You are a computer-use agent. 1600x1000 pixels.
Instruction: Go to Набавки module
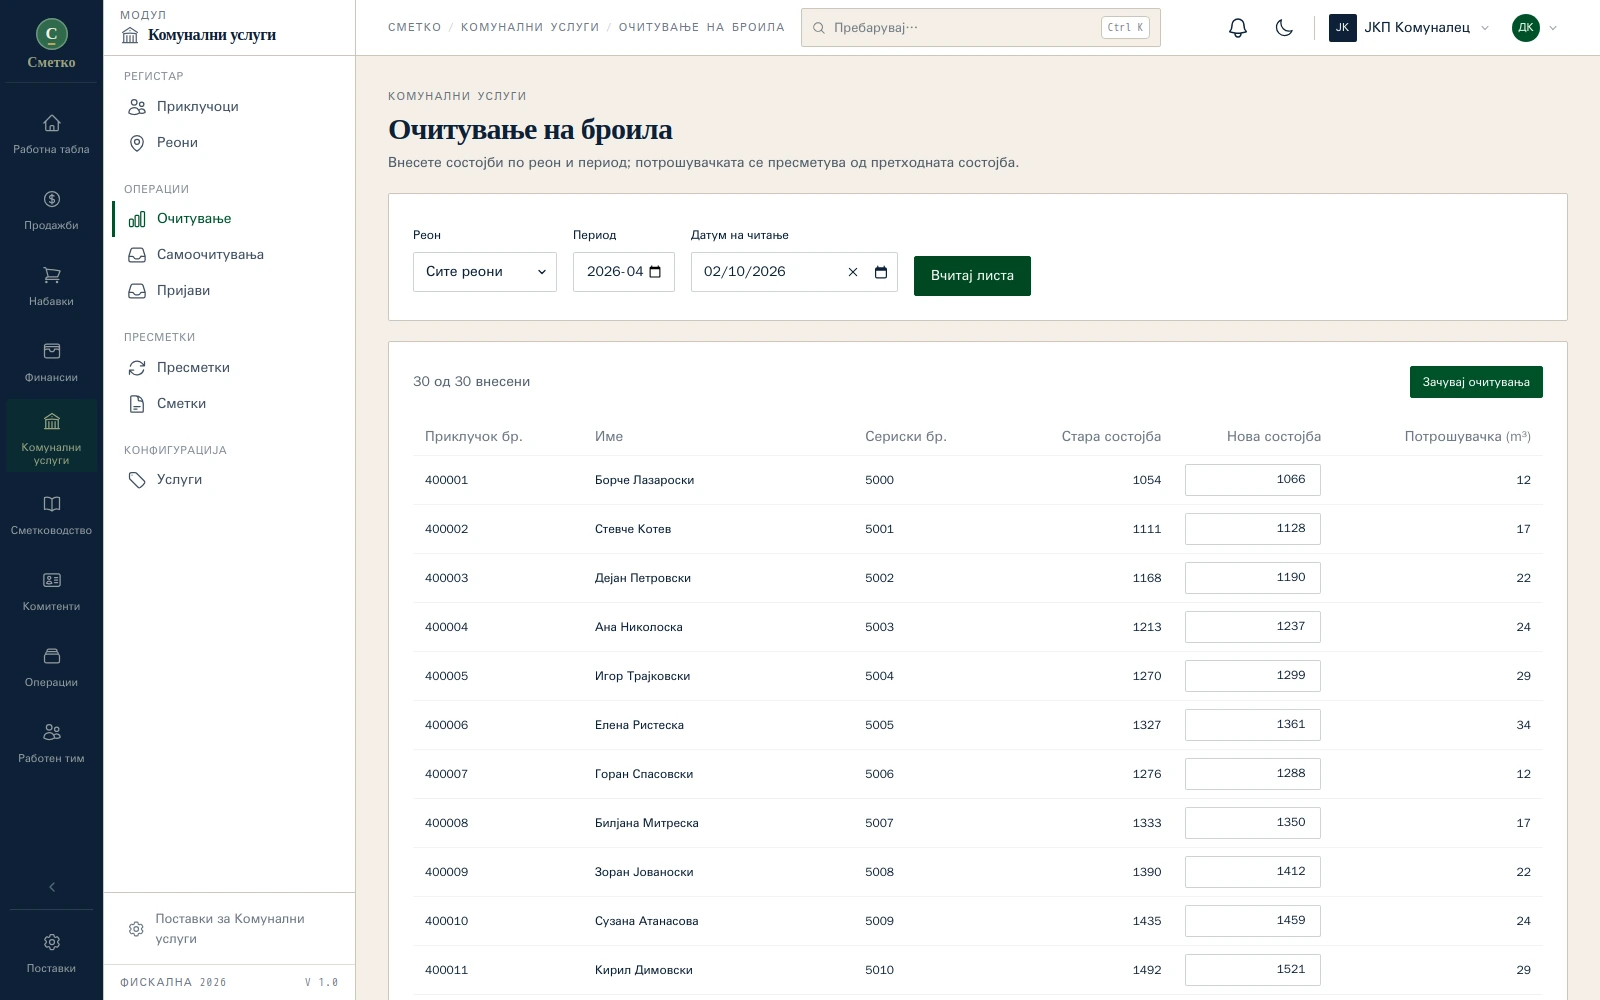[51, 287]
